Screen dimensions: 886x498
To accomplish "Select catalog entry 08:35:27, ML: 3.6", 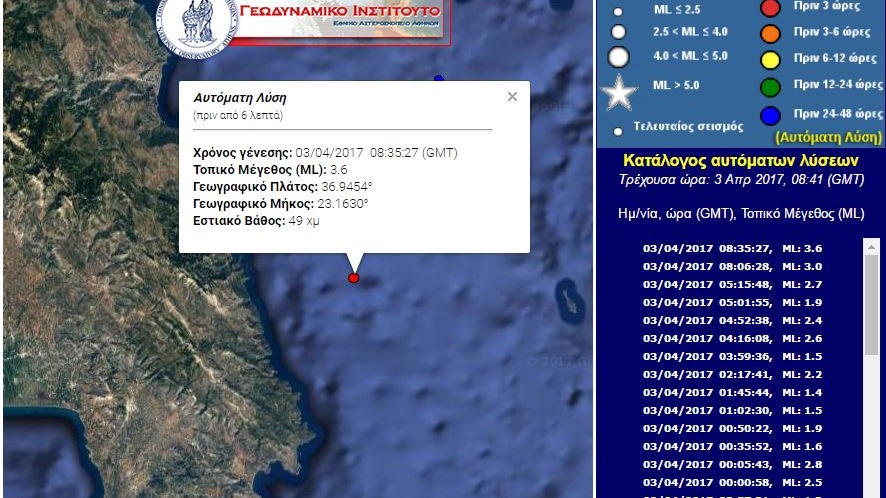I will [x=732, y=248].
